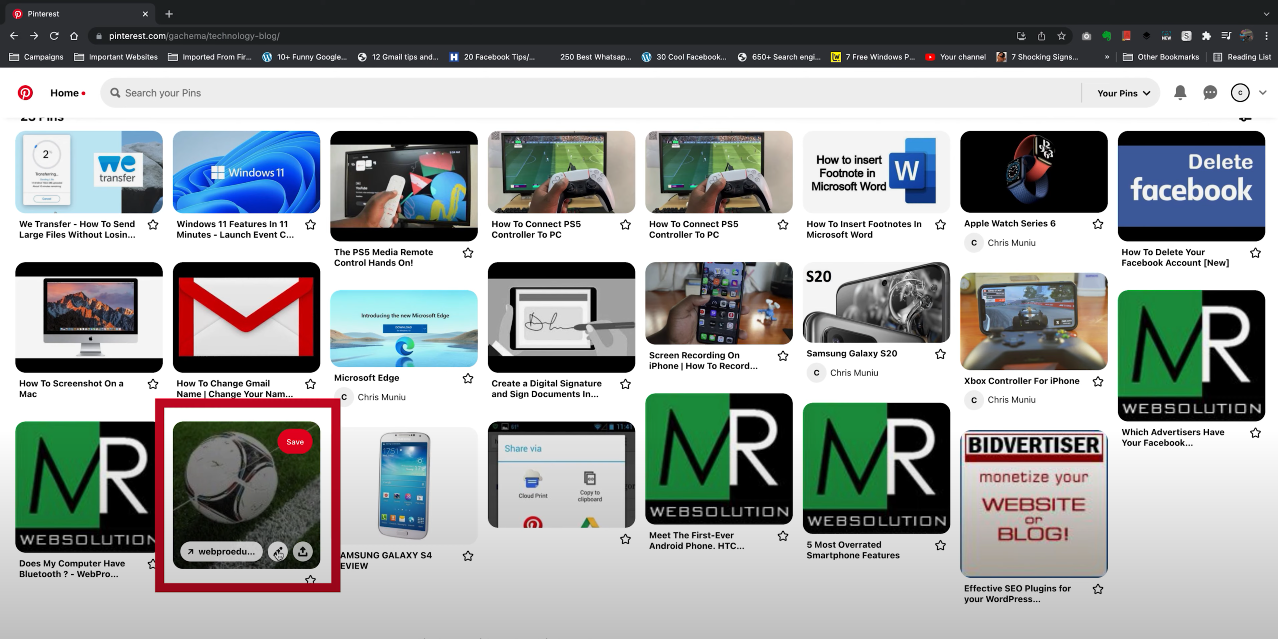This screenshot has width=1278, height=639.
Task: Open the Reading List
Action: (x=1241, y=57)
